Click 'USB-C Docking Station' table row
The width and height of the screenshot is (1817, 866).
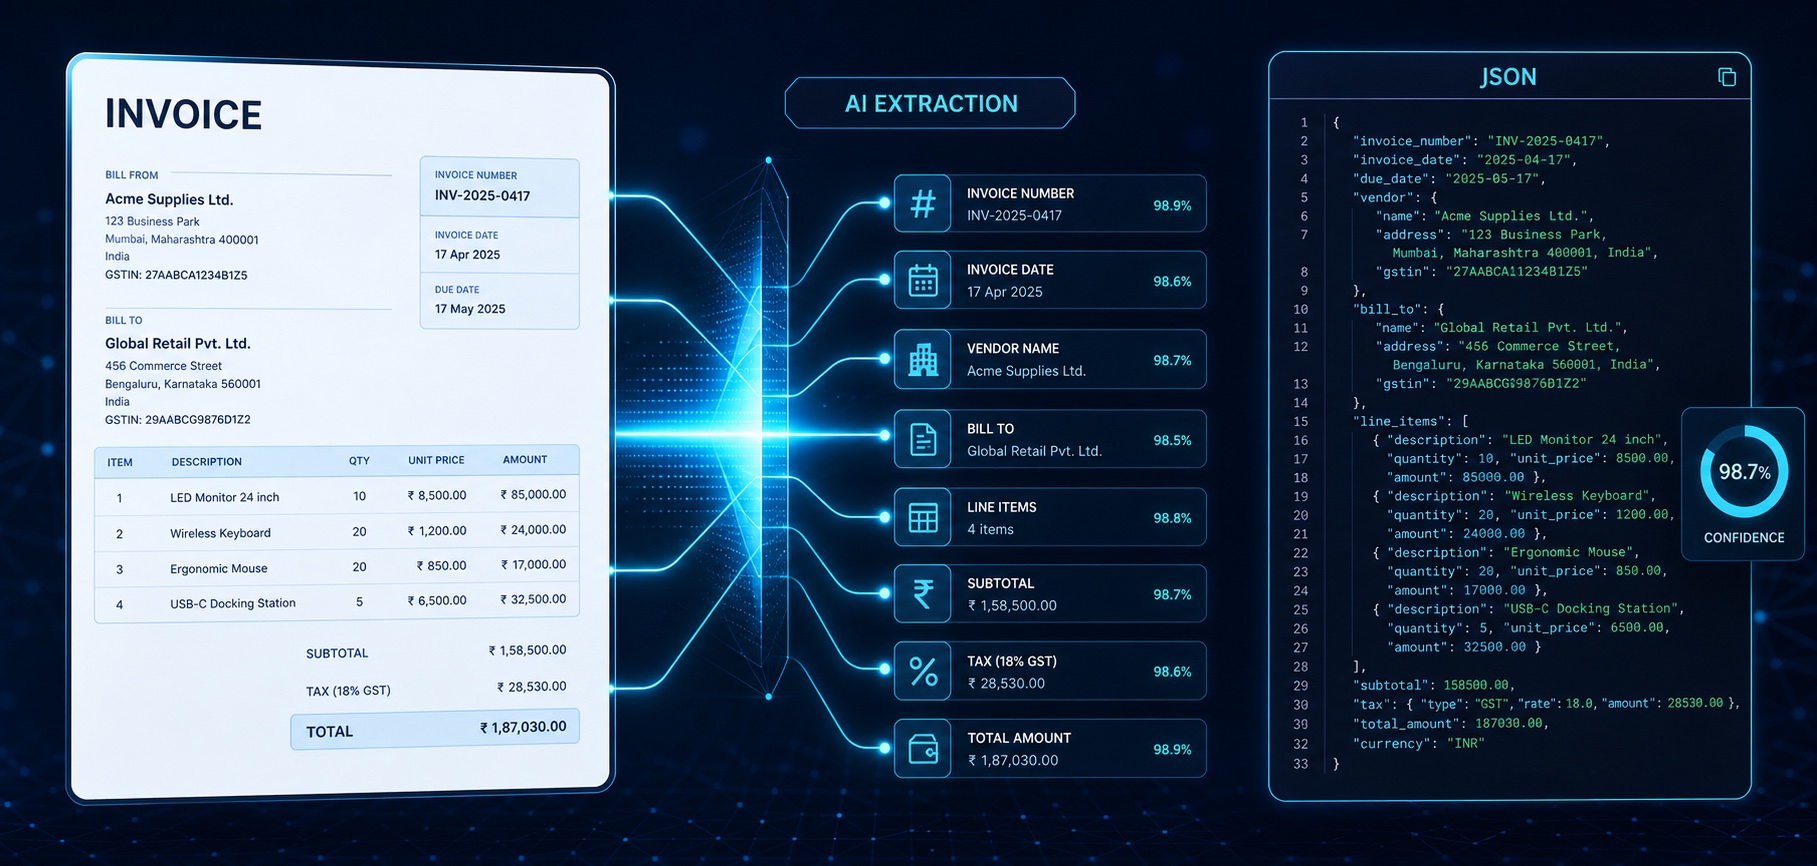337,602
